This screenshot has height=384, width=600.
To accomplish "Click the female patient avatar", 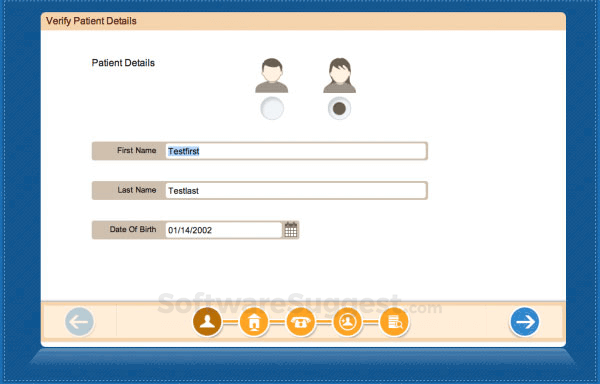I will [339, 75].
